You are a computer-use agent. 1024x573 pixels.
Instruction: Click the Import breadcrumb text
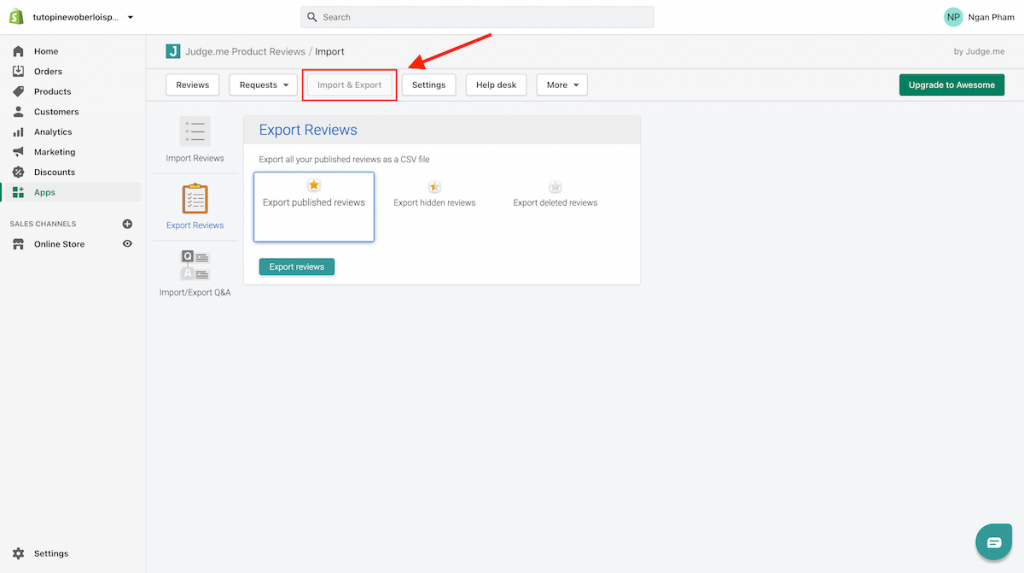330,52
